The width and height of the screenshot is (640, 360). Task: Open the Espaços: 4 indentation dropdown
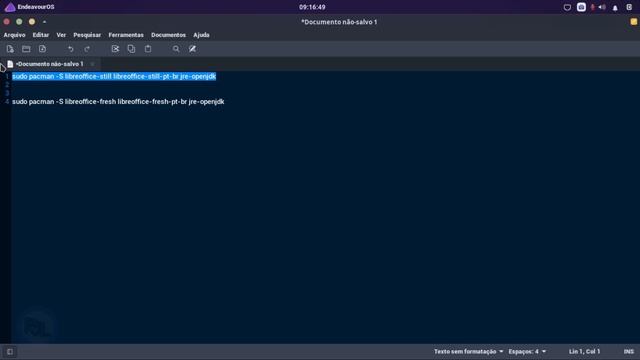[527, 351]
